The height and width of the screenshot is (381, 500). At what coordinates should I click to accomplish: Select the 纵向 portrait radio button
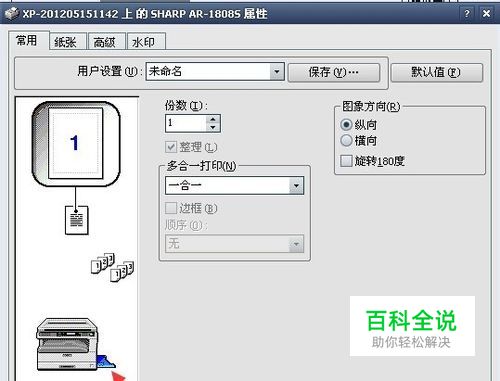click(x=346, y=125)
